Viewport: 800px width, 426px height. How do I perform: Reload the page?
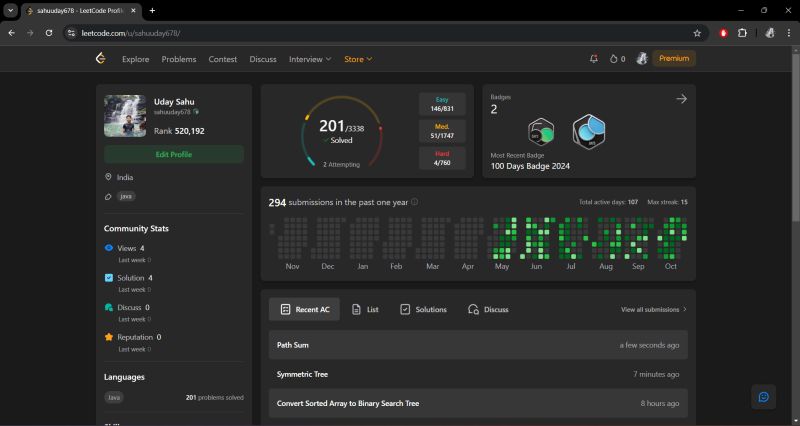tap(49, 32)
